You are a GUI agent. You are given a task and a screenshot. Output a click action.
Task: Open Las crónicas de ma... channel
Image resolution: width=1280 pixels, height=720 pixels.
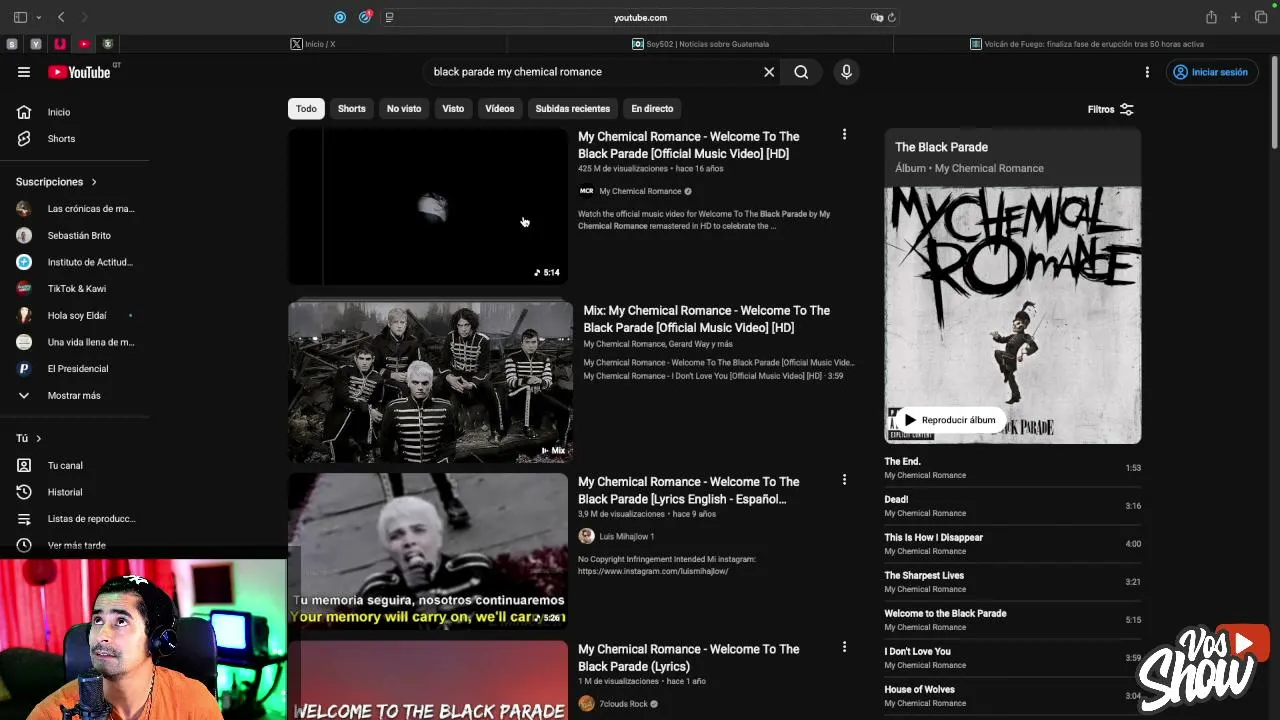75,209
